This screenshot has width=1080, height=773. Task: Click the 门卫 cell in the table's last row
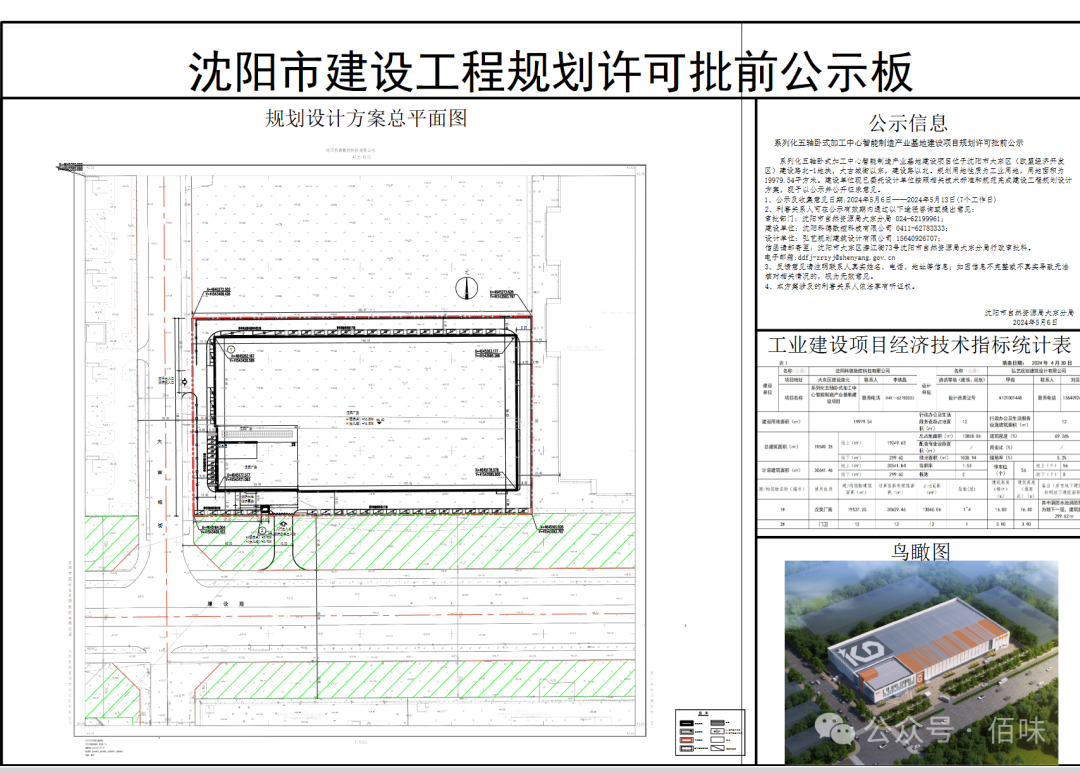click(x=824, y=524)
